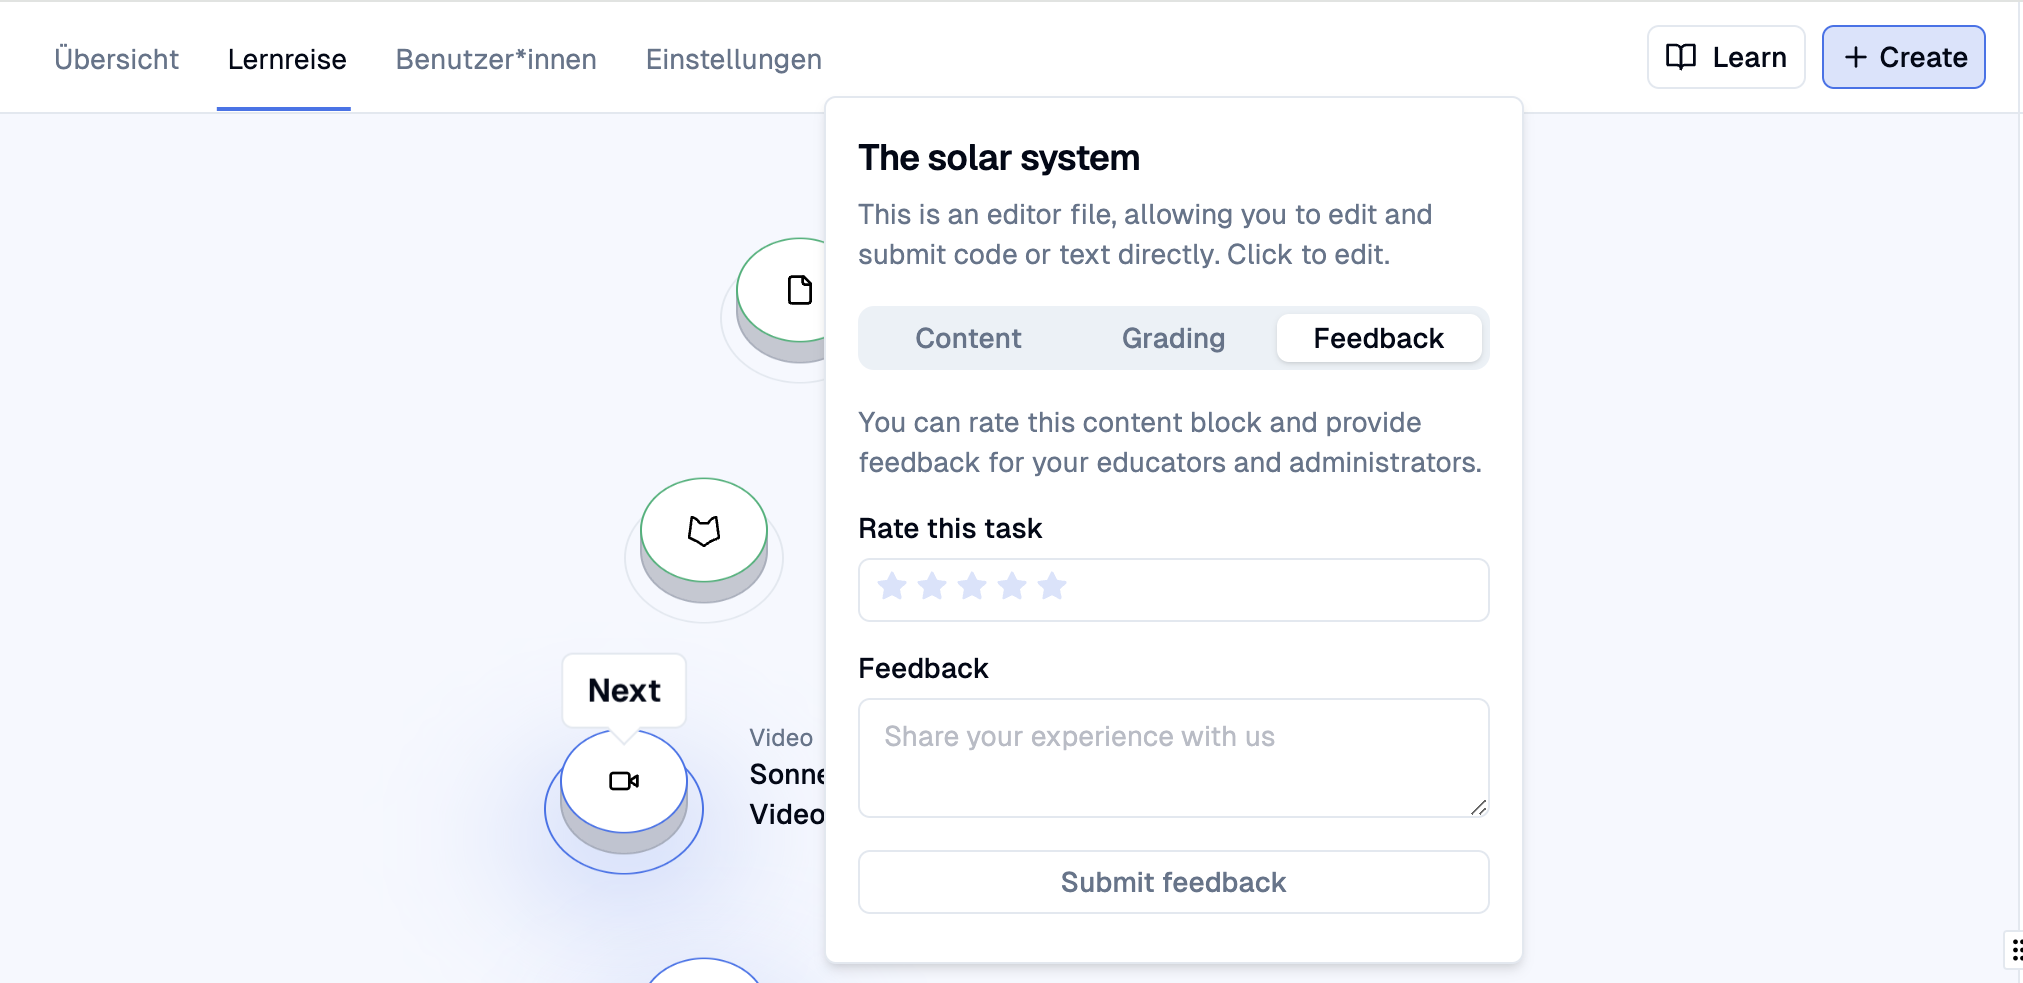Click the plus icon on Create

click(x=1856, y=57)
